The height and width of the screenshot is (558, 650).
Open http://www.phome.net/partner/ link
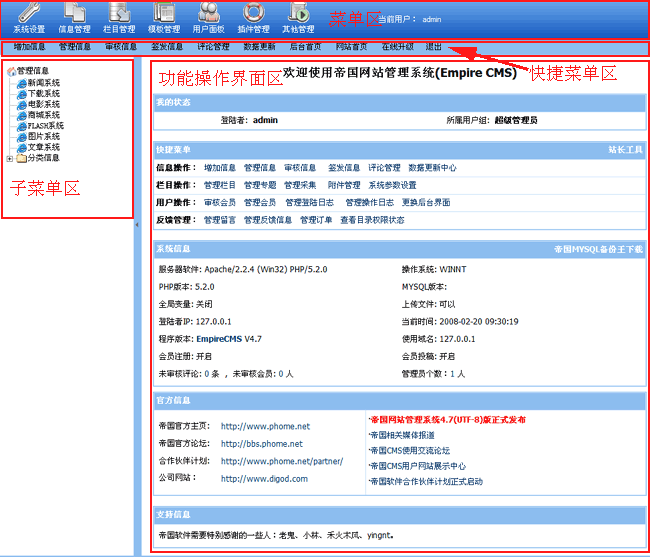(282, 462)
